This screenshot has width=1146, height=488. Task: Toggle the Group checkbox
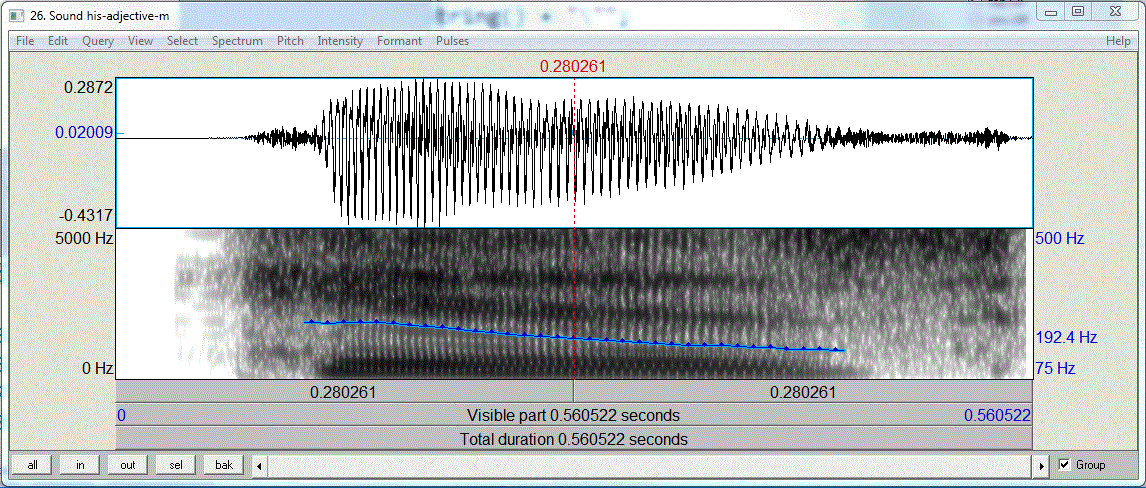(x=1064, y=465)
